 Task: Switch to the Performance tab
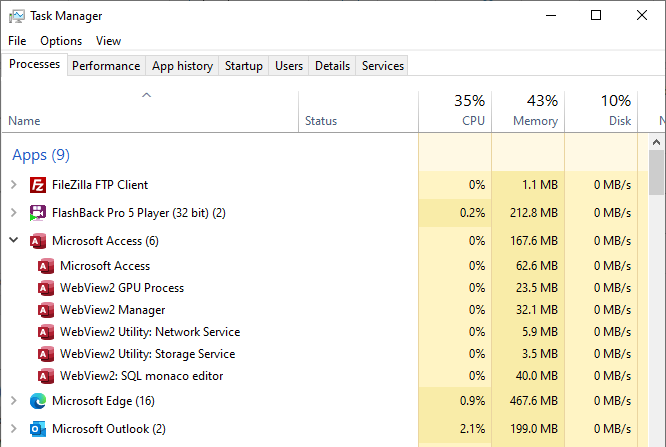106,66
